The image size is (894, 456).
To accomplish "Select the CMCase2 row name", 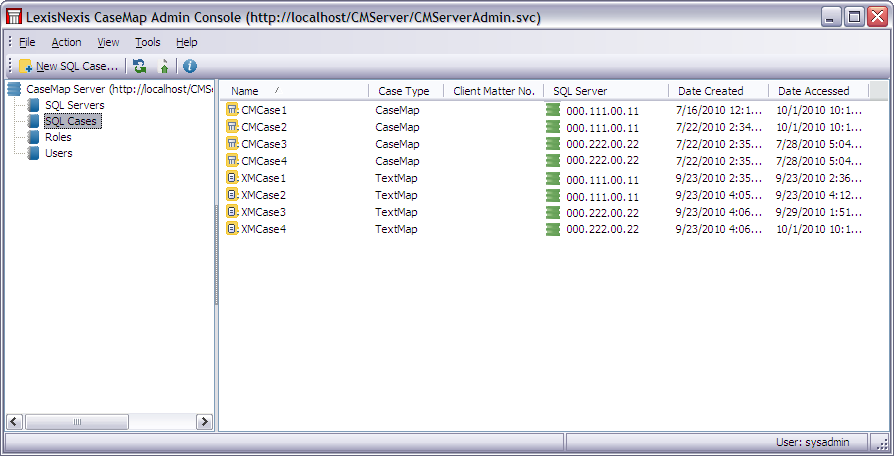I will click(x=264, y=127).
